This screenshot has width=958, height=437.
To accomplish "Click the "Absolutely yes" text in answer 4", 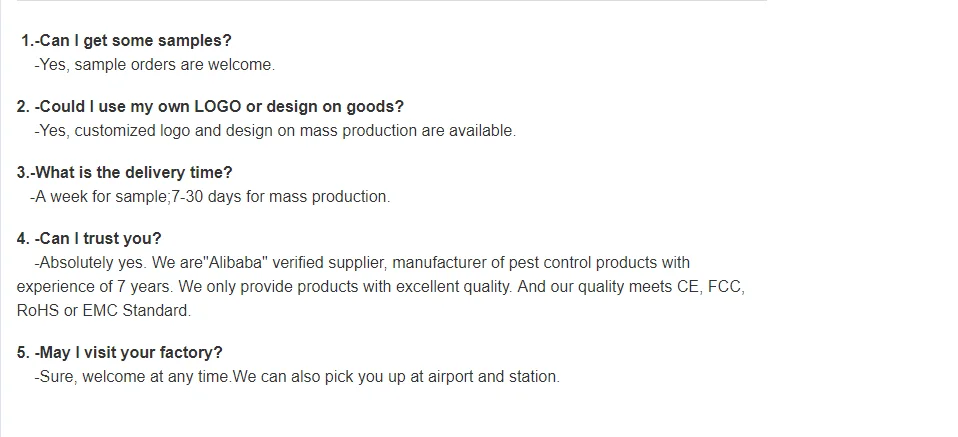I will pyautogui.click(x=91, y=263).
